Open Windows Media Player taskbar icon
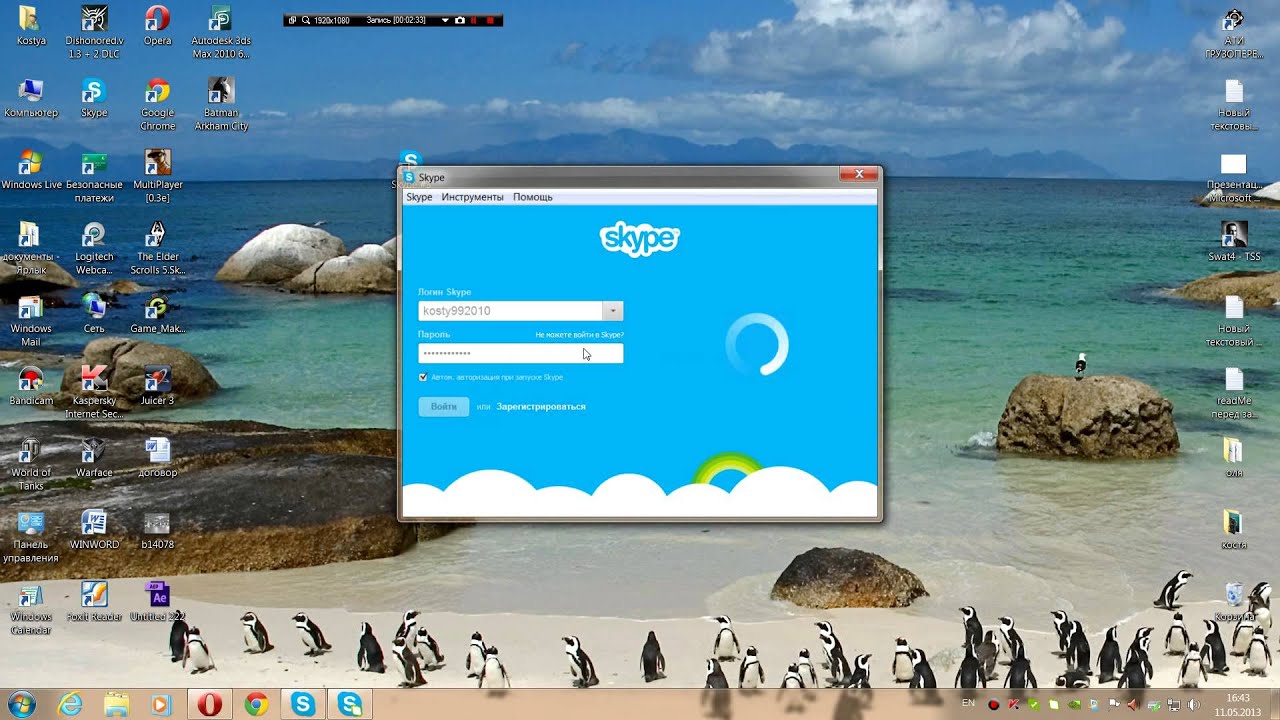 coord(163,705)
